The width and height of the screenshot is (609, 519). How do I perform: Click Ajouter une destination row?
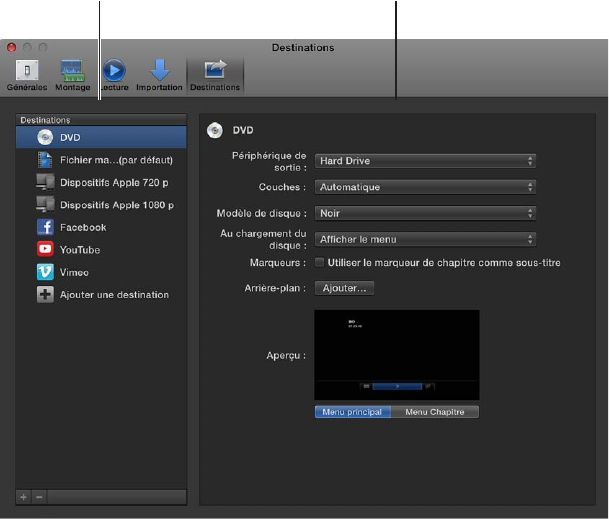tap(101, 295)
